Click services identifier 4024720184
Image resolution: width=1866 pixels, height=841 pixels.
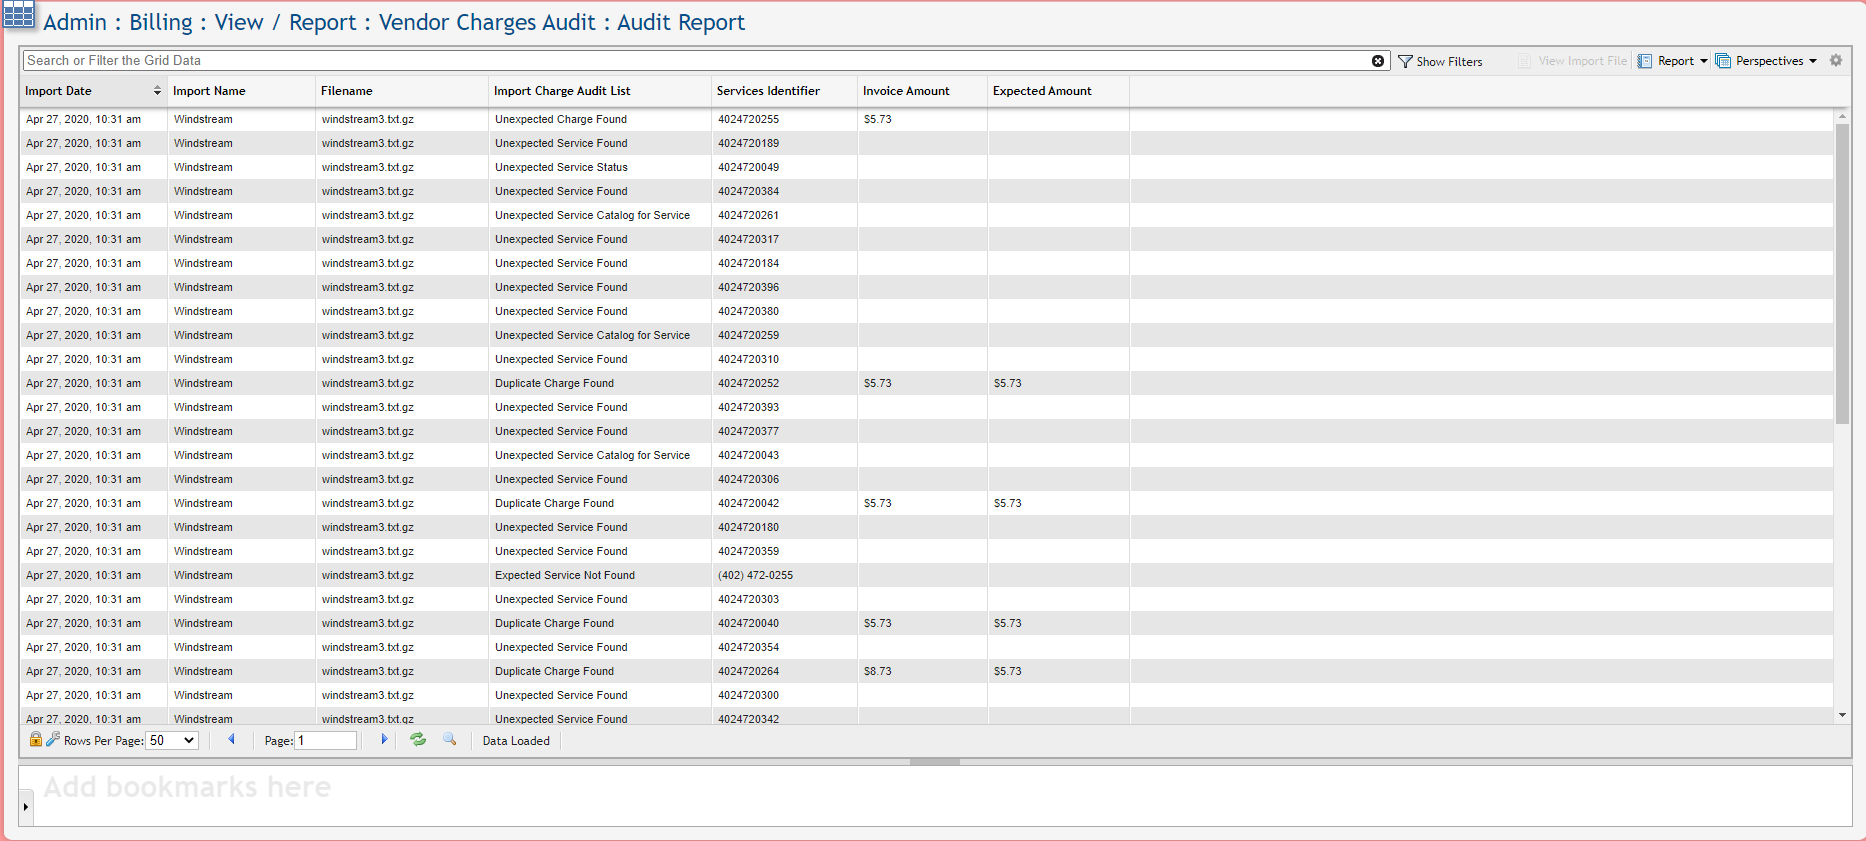[x=748, y=263]
